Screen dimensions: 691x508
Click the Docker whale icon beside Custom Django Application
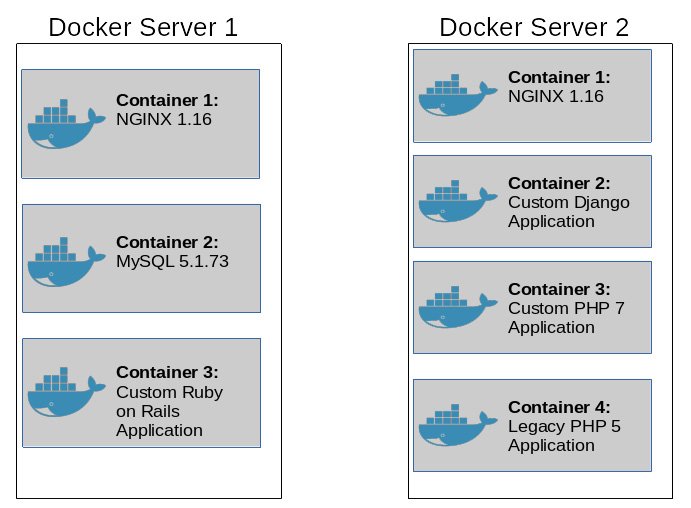pyautogui.click(x=458, y=201)
